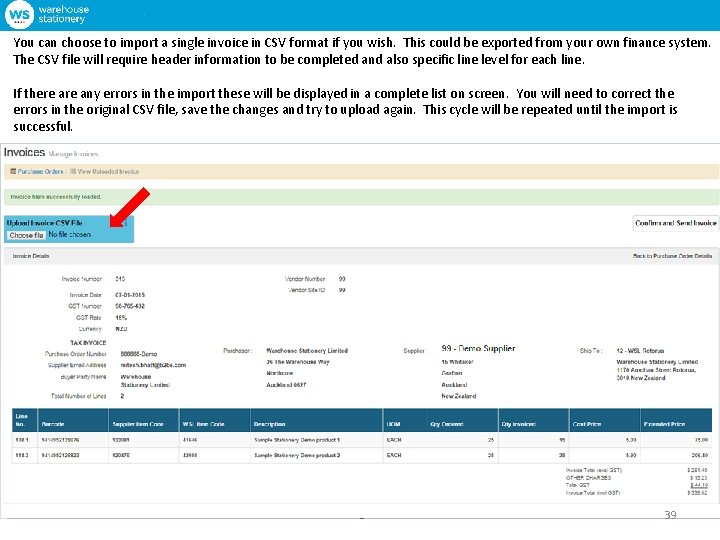Click the 15% GST Rate value

[121, 317]
